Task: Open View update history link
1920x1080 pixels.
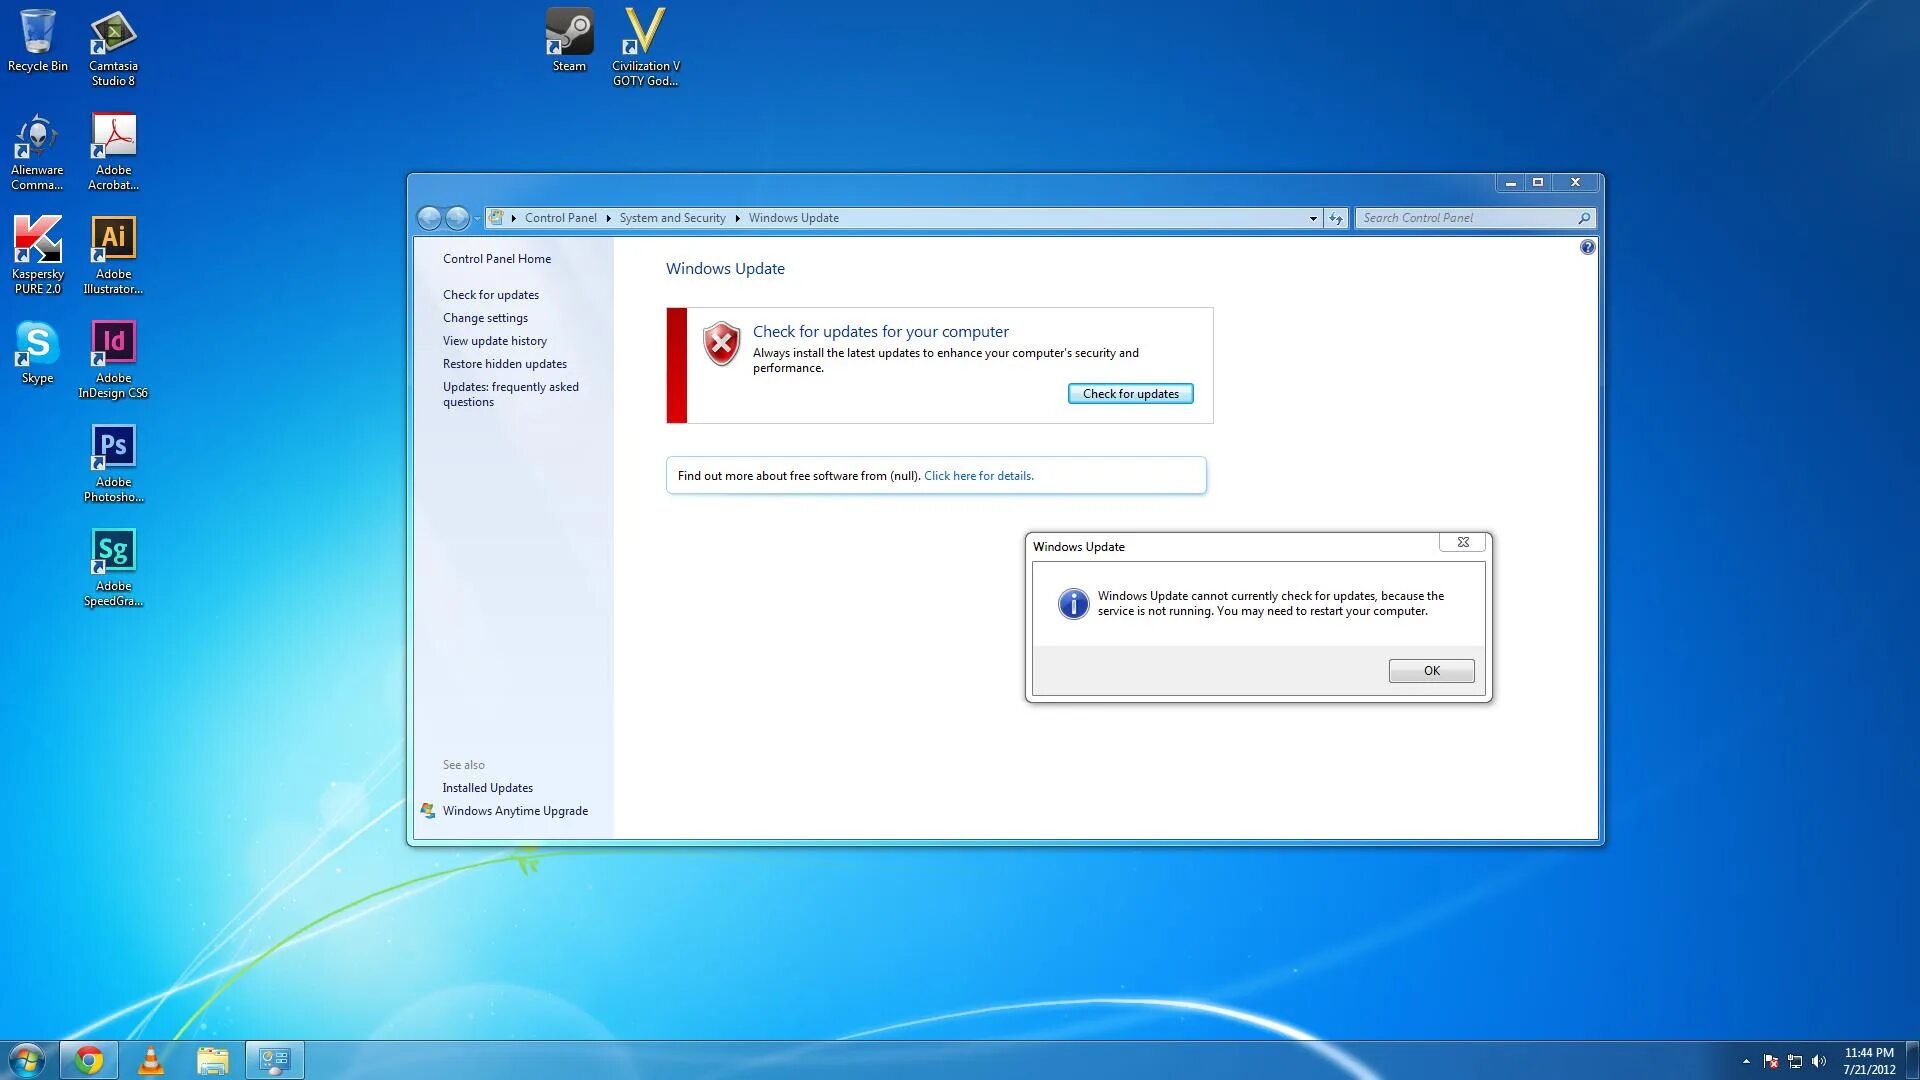Action: (494, 341)
